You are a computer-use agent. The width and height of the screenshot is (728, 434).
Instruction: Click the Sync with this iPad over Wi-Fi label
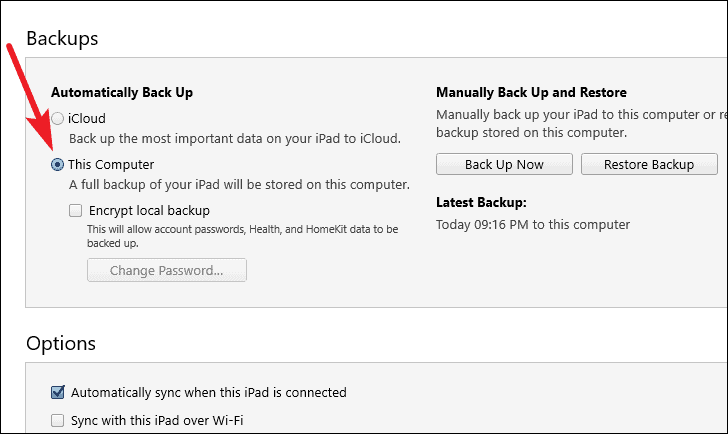click(157, 421)
